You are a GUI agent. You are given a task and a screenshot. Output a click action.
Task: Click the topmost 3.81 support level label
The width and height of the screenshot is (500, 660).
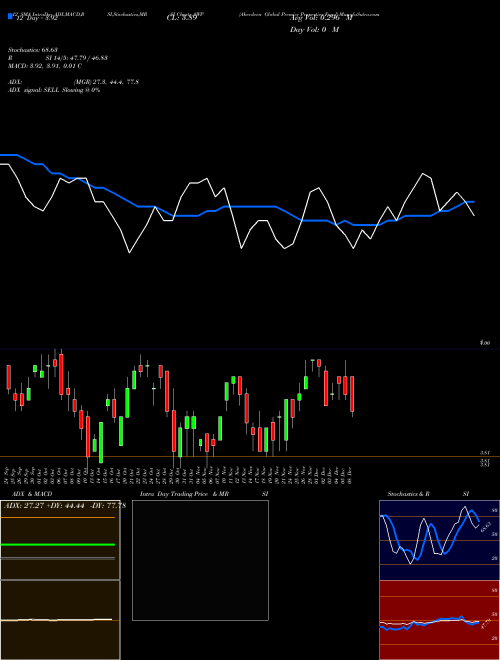(x=485, y=453)
